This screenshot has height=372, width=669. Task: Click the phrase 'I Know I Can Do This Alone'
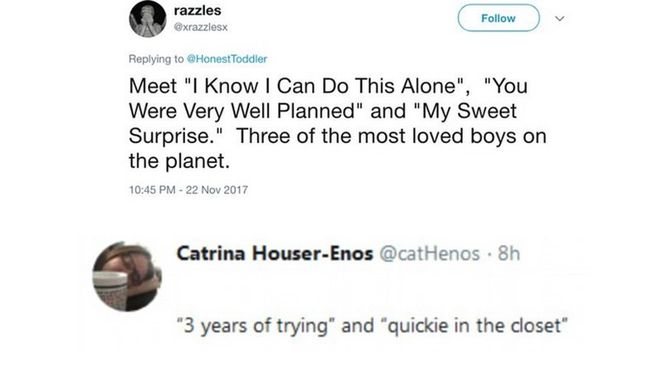click(327, 86)
